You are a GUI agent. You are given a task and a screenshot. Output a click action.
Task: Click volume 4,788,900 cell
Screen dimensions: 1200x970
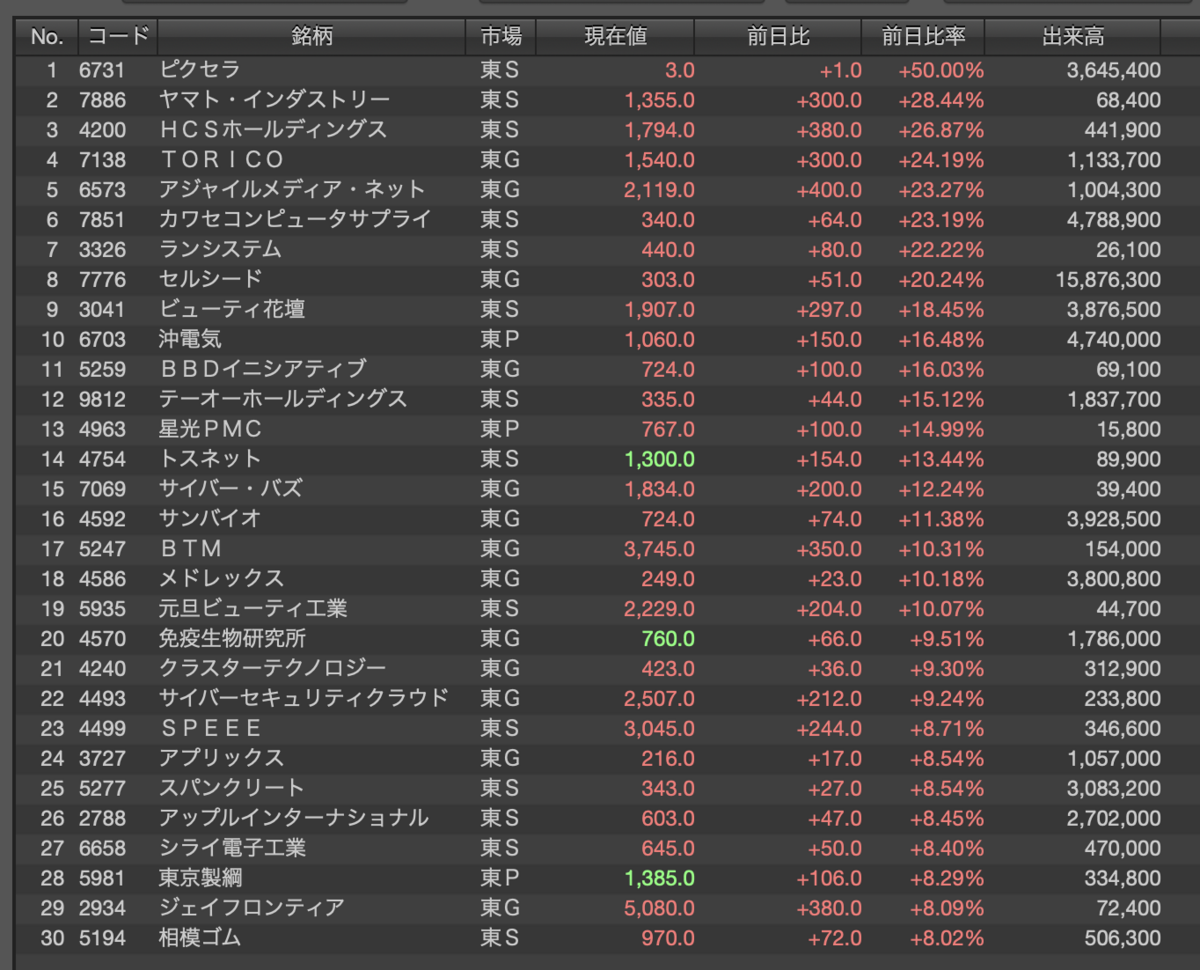(1114, 220)
